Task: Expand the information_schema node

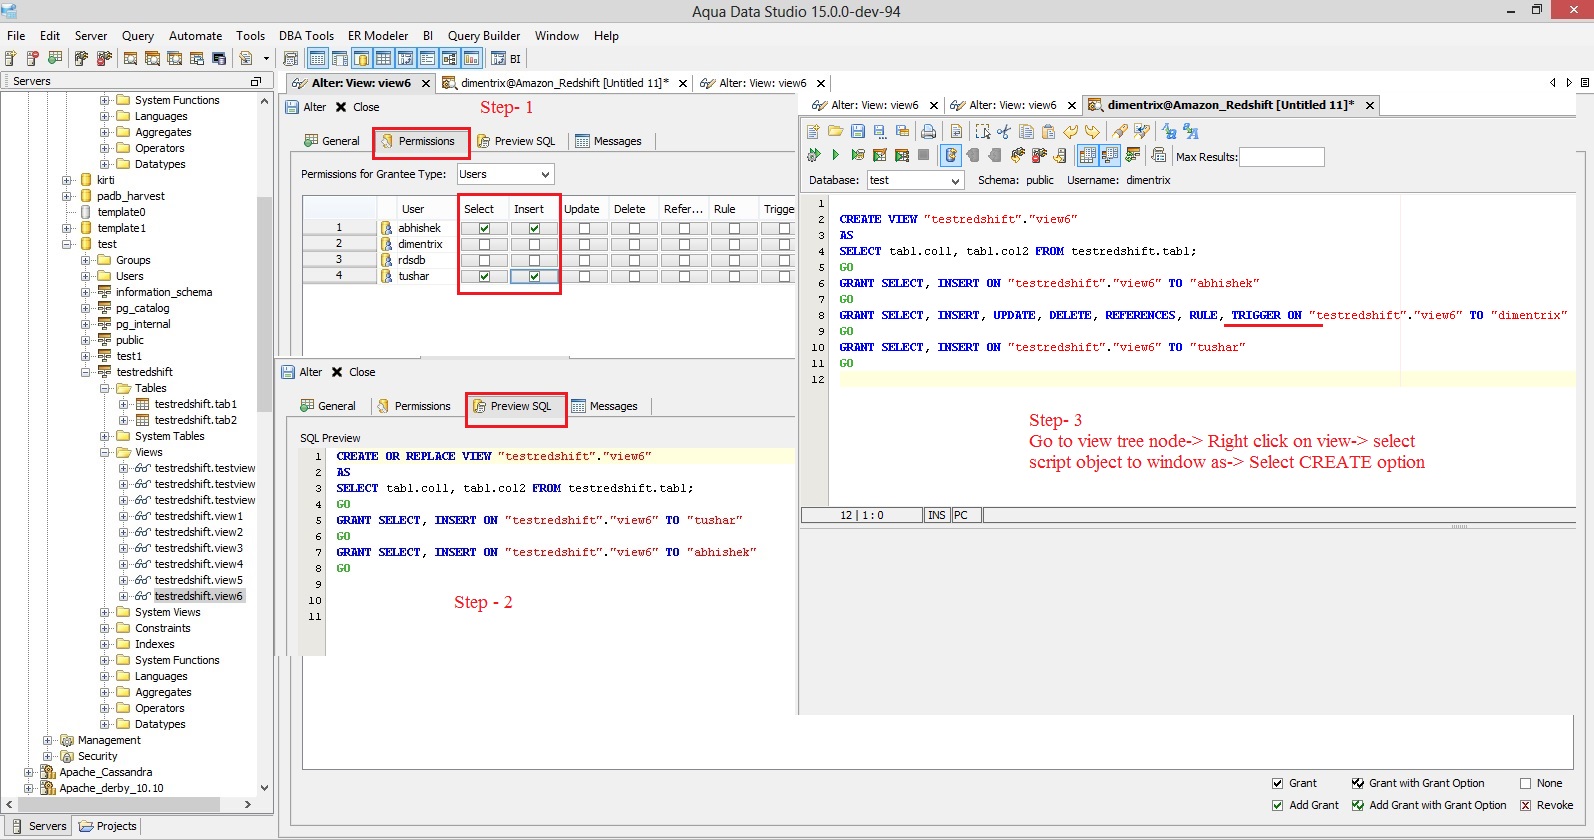Action: pos(86,292)
